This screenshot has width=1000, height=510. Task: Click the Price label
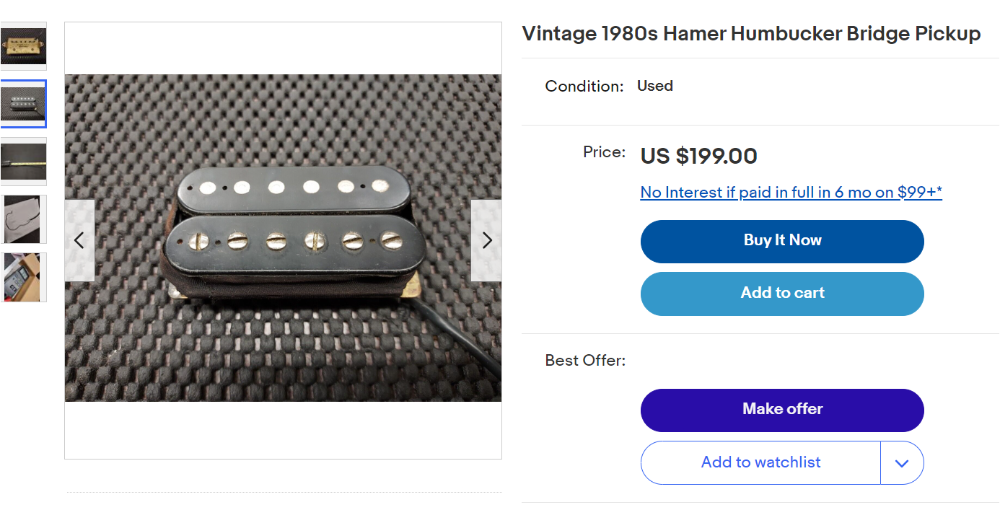point(604,152)
